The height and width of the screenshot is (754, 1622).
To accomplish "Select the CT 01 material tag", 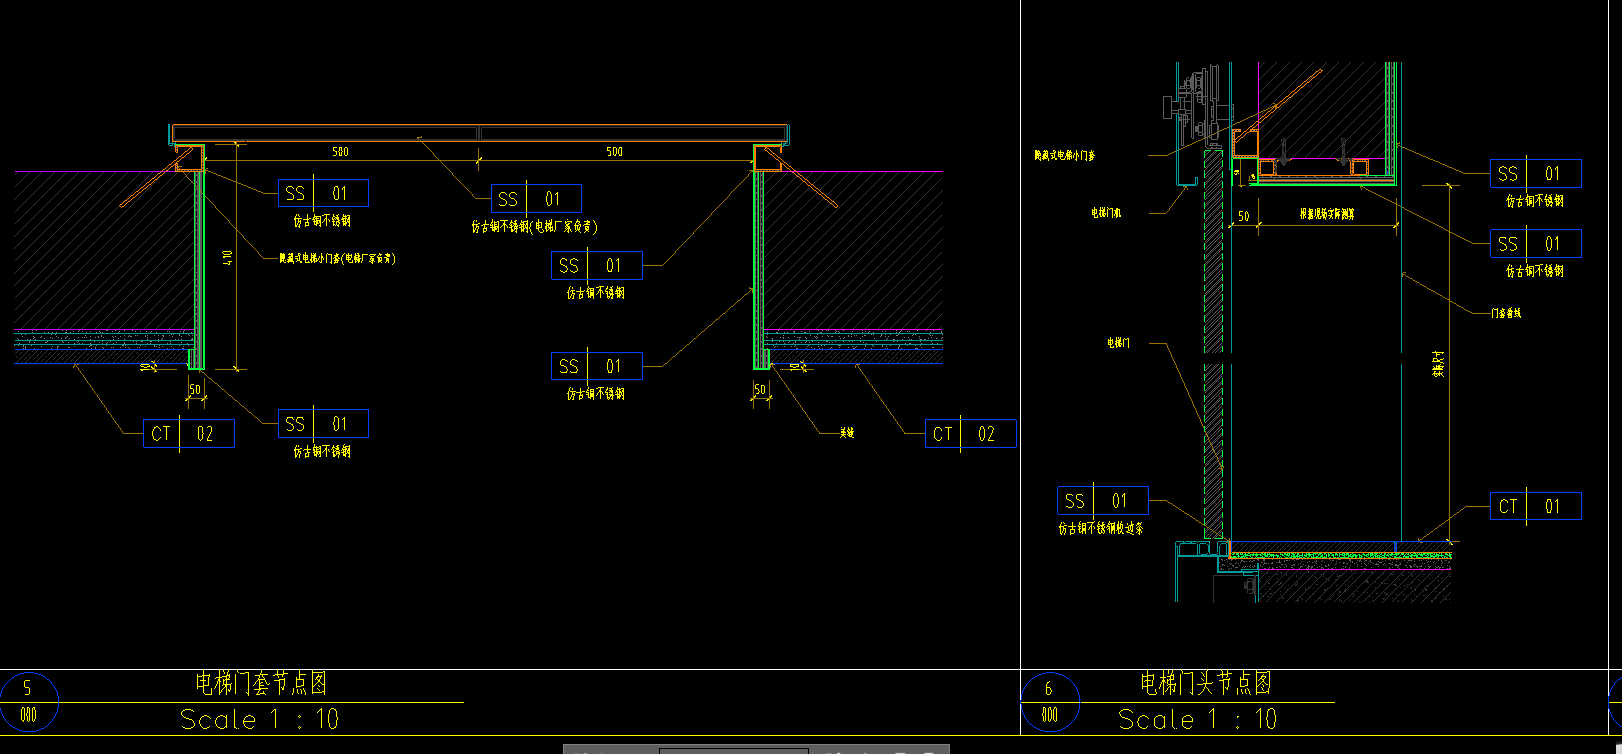I will tap(1536, 506).
